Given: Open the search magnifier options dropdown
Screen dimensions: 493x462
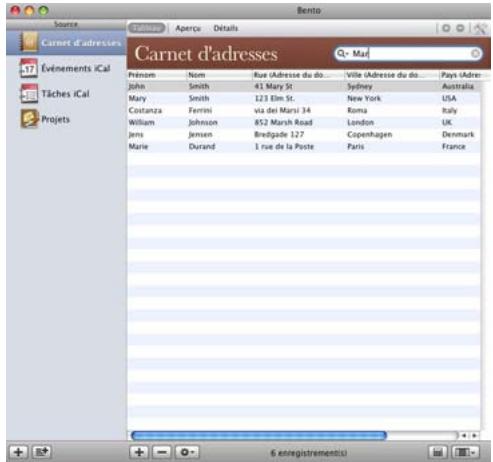Looking at the screenshot, I should click(x=342, y=53).
